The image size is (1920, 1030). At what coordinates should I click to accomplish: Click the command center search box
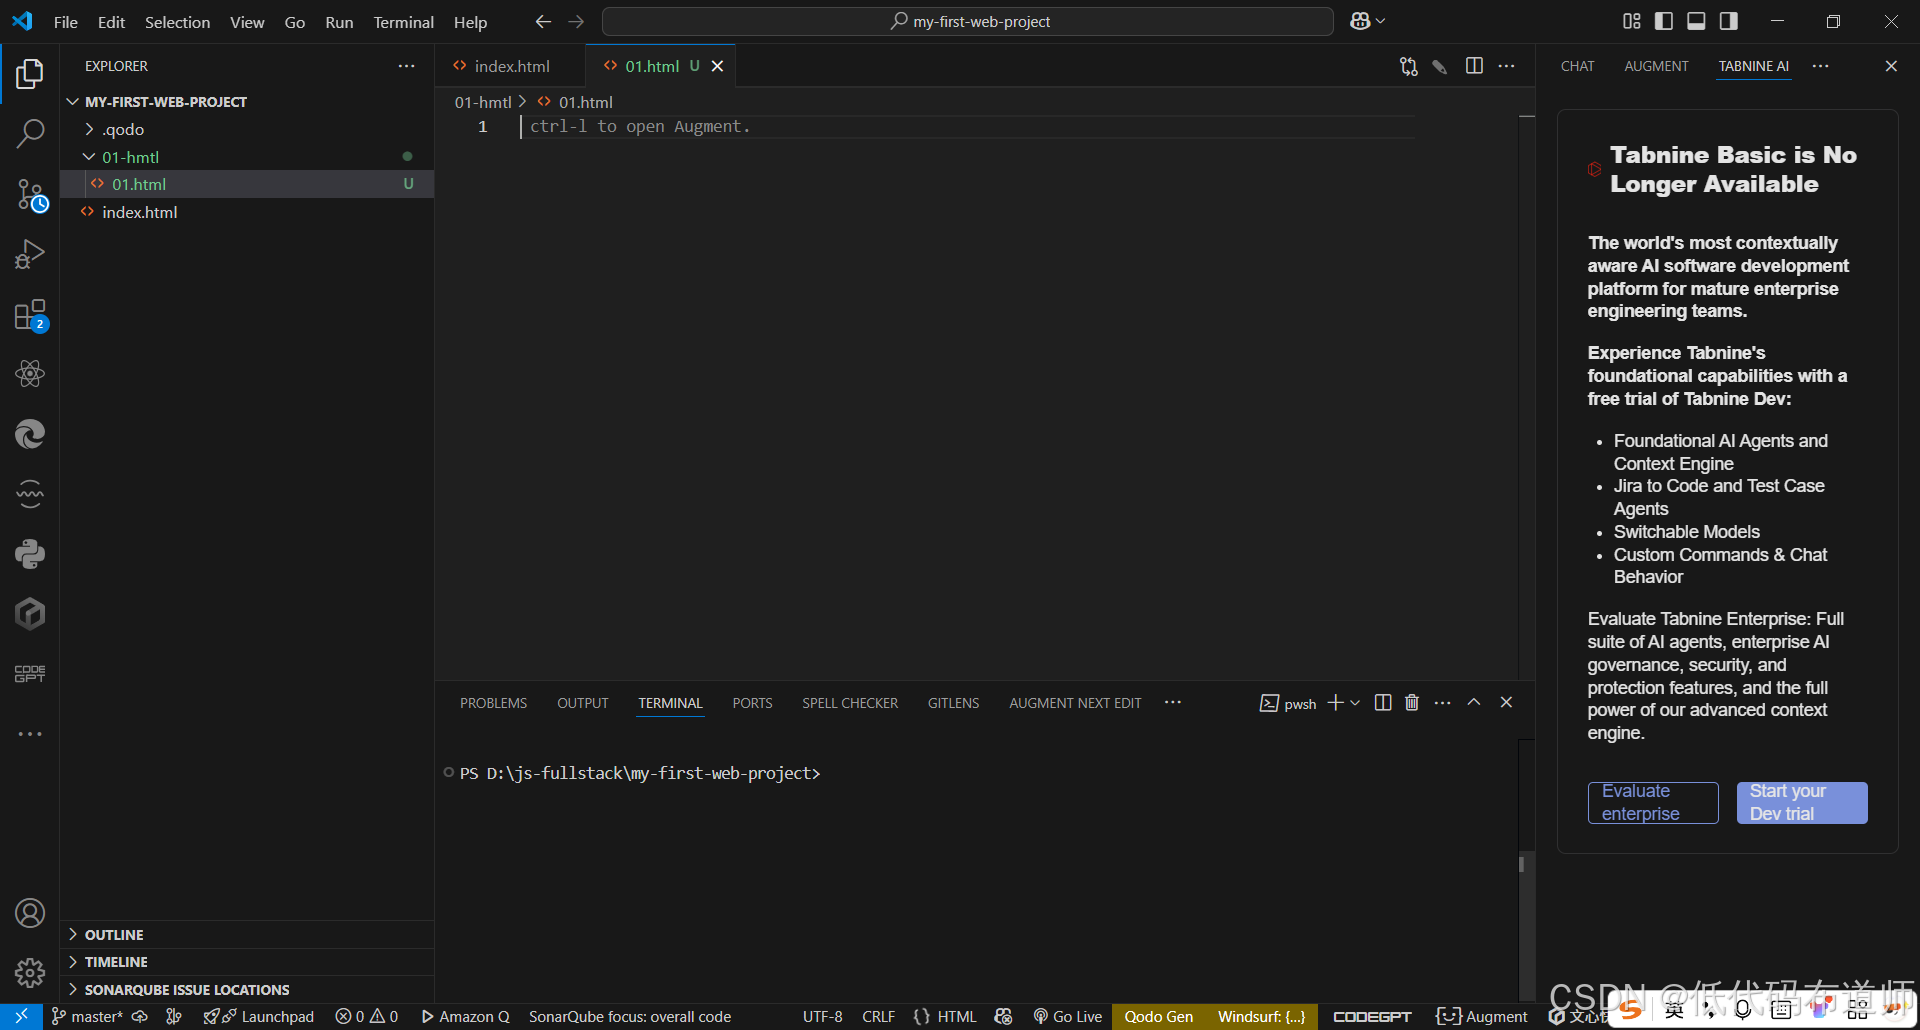[968, 21]
